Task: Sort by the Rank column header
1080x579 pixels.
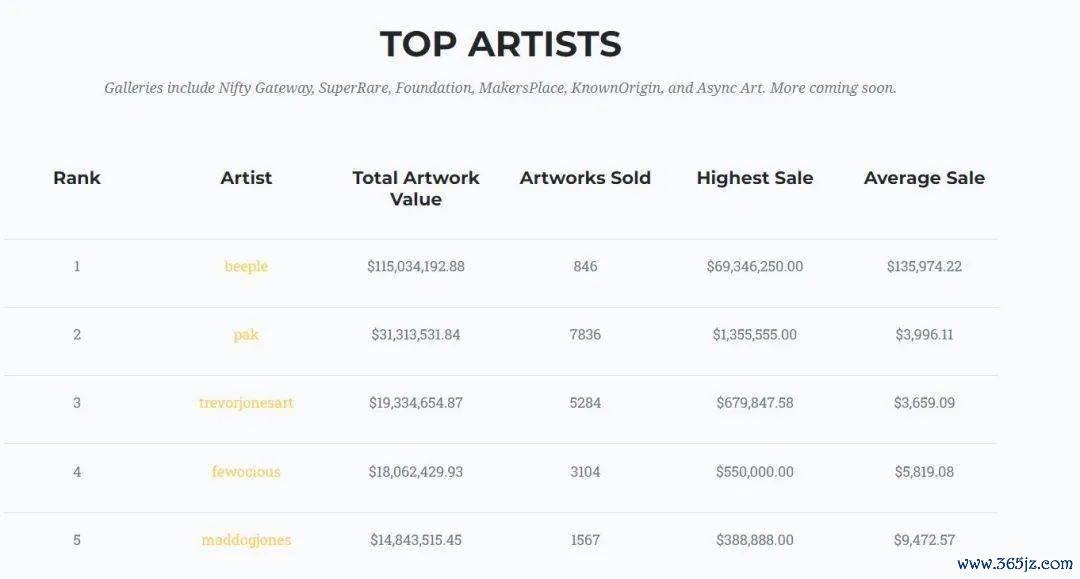Action: [x=76, y=178]
